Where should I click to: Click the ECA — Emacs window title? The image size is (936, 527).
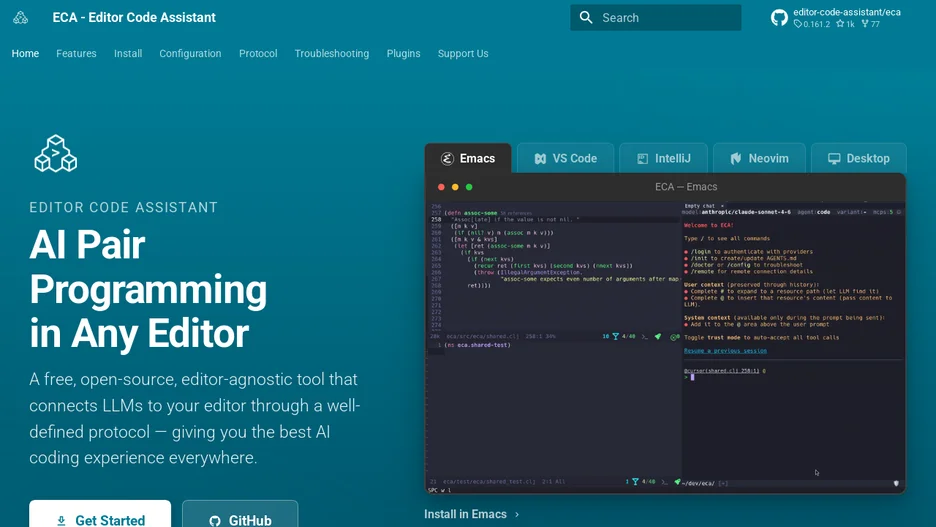[686, 187]
